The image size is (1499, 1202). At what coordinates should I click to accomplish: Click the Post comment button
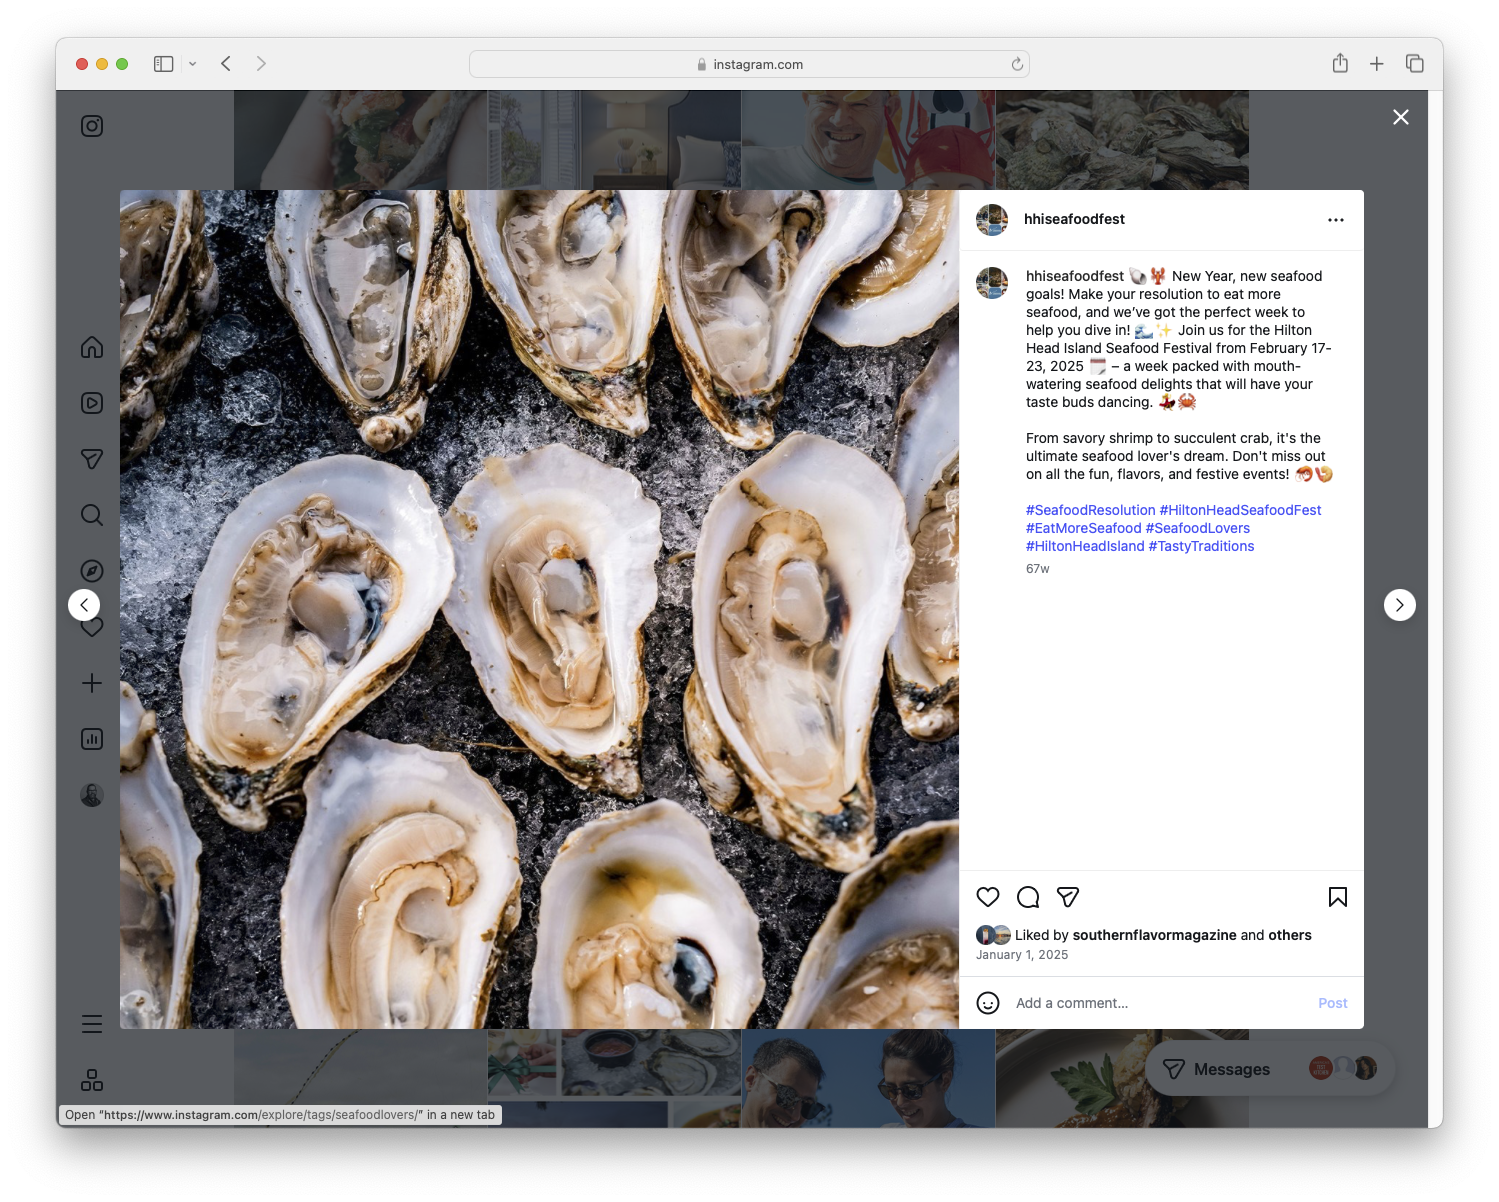(1333, 1003)
